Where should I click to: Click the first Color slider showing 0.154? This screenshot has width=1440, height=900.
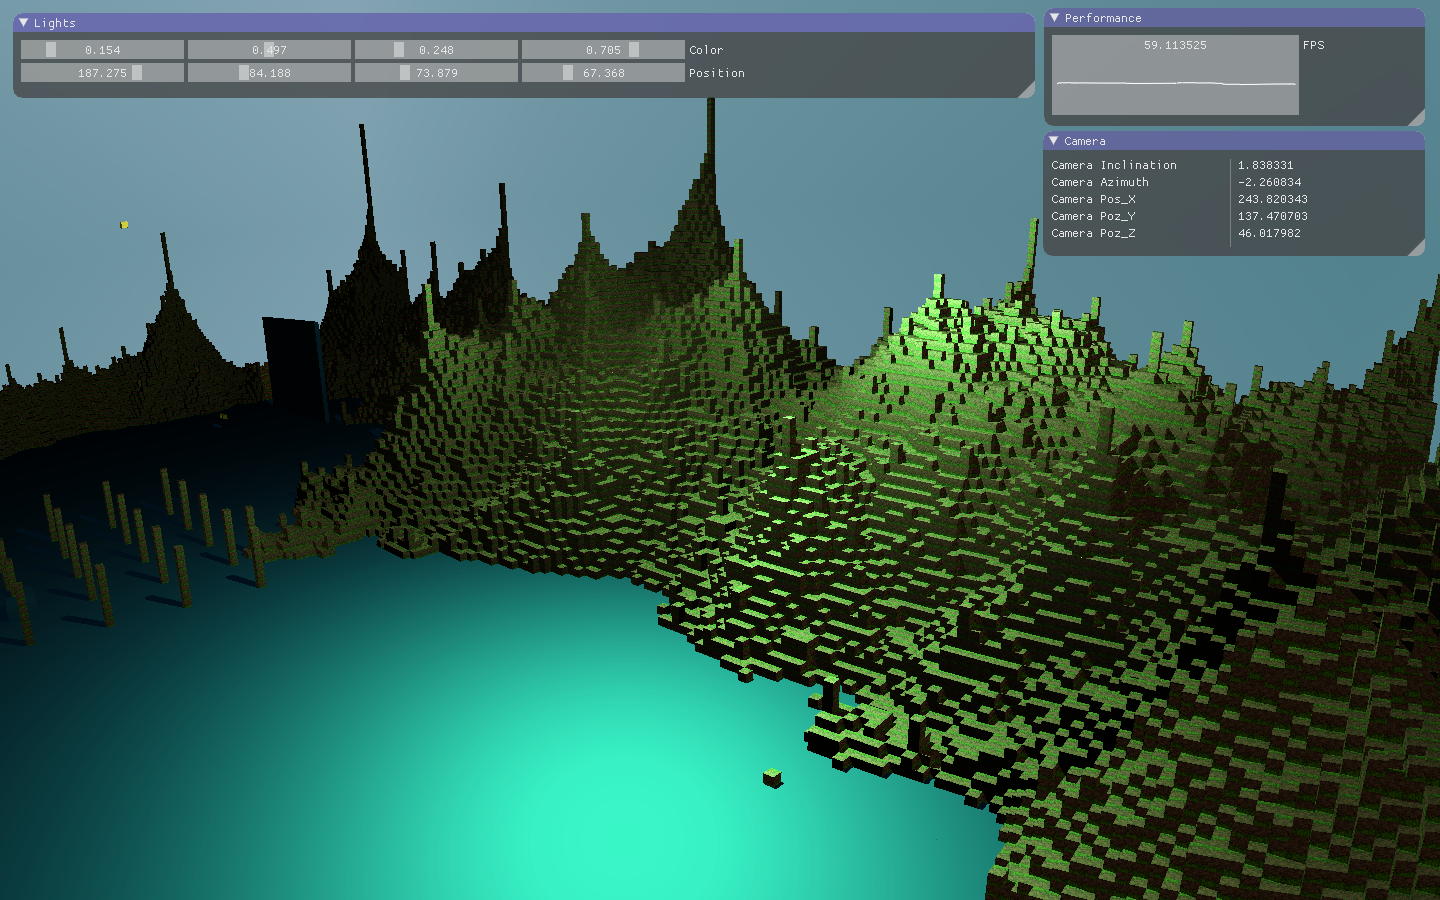pos(102,50)
